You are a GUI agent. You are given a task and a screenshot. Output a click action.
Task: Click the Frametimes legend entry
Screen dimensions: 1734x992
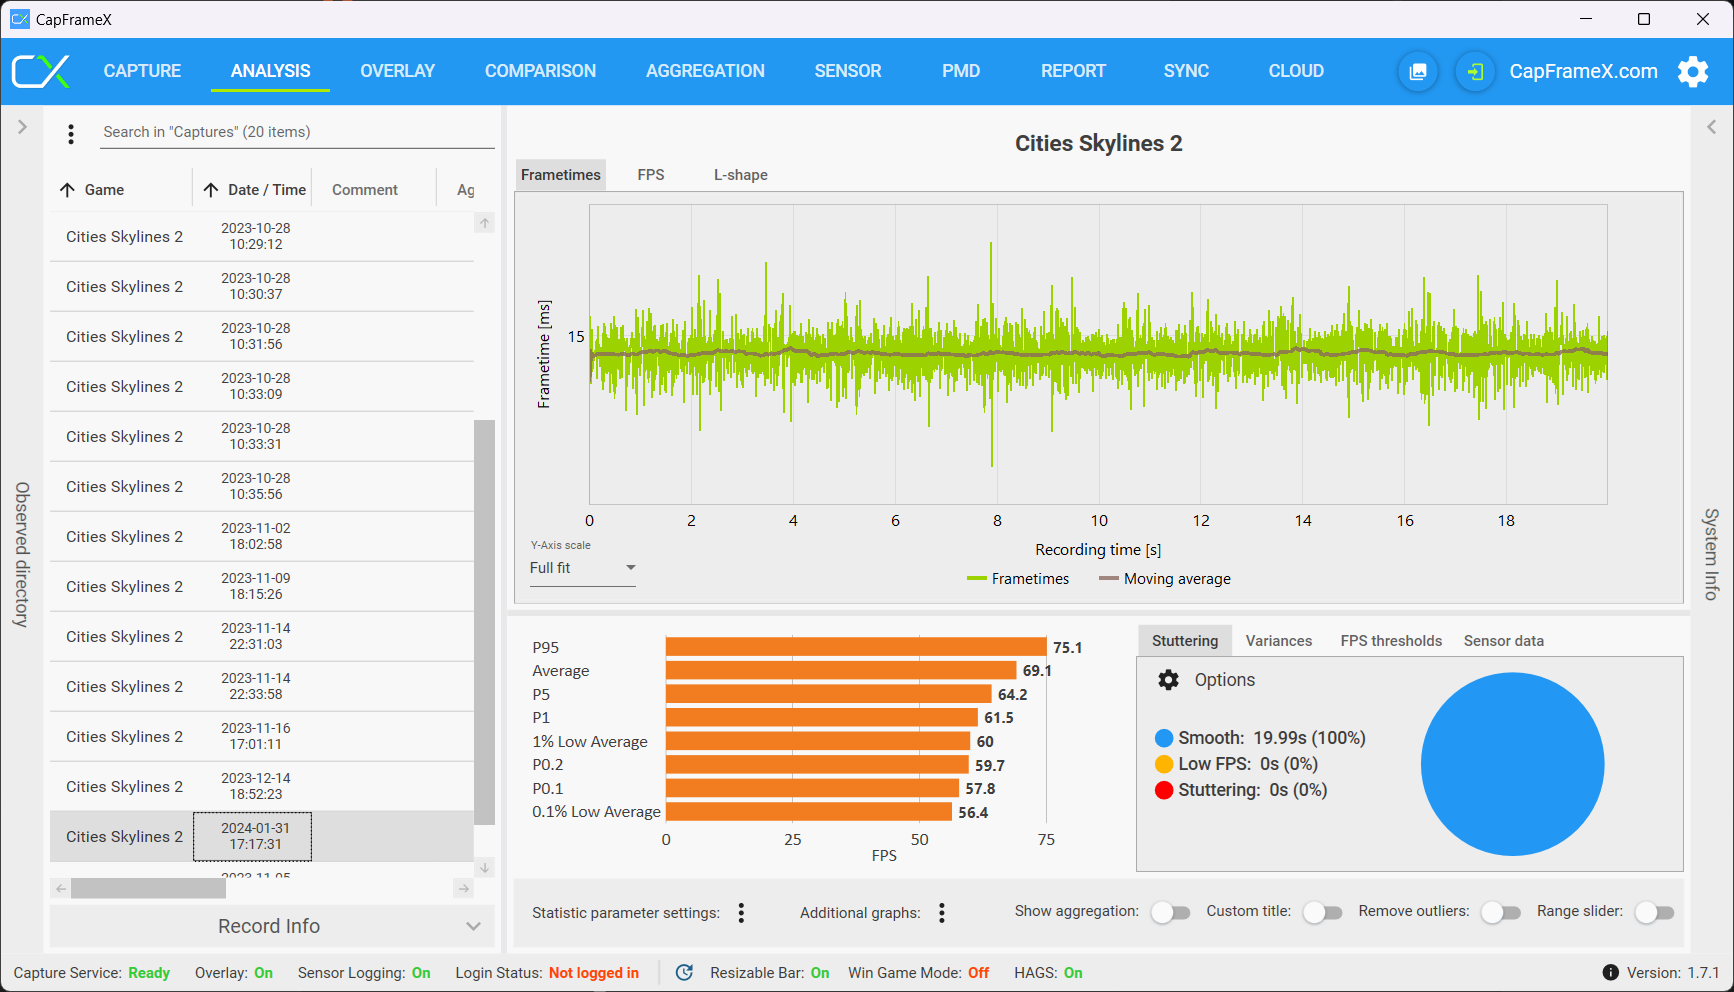[x=1018, y=579]
